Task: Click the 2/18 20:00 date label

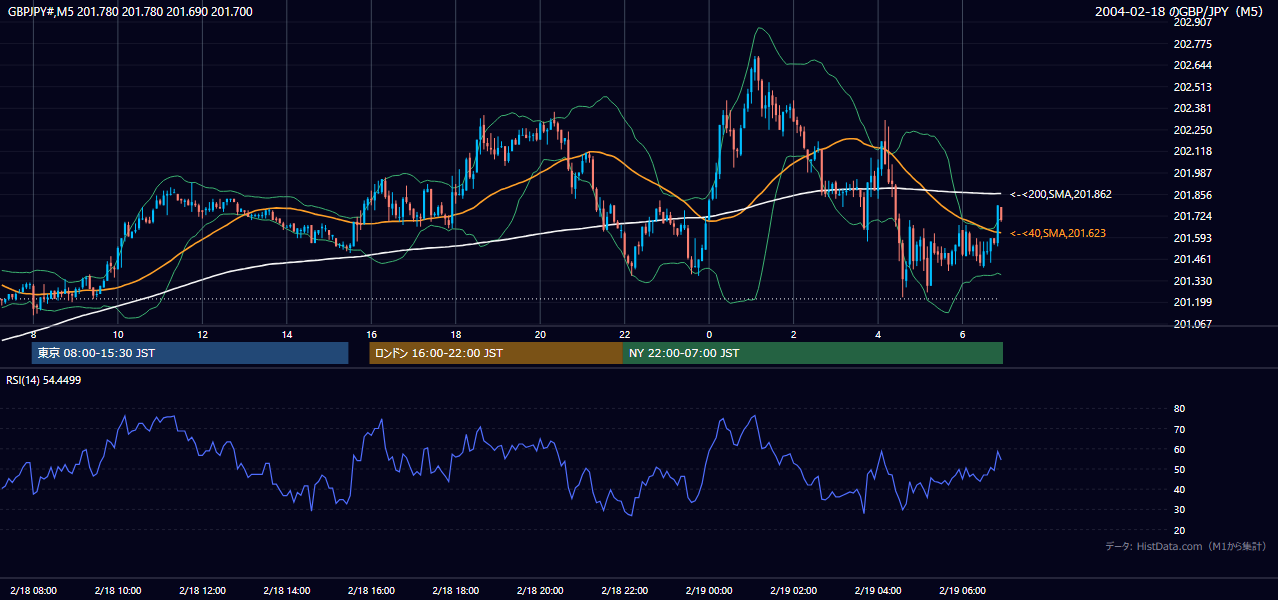Action: pyautogui.click(x=540, y=590)
